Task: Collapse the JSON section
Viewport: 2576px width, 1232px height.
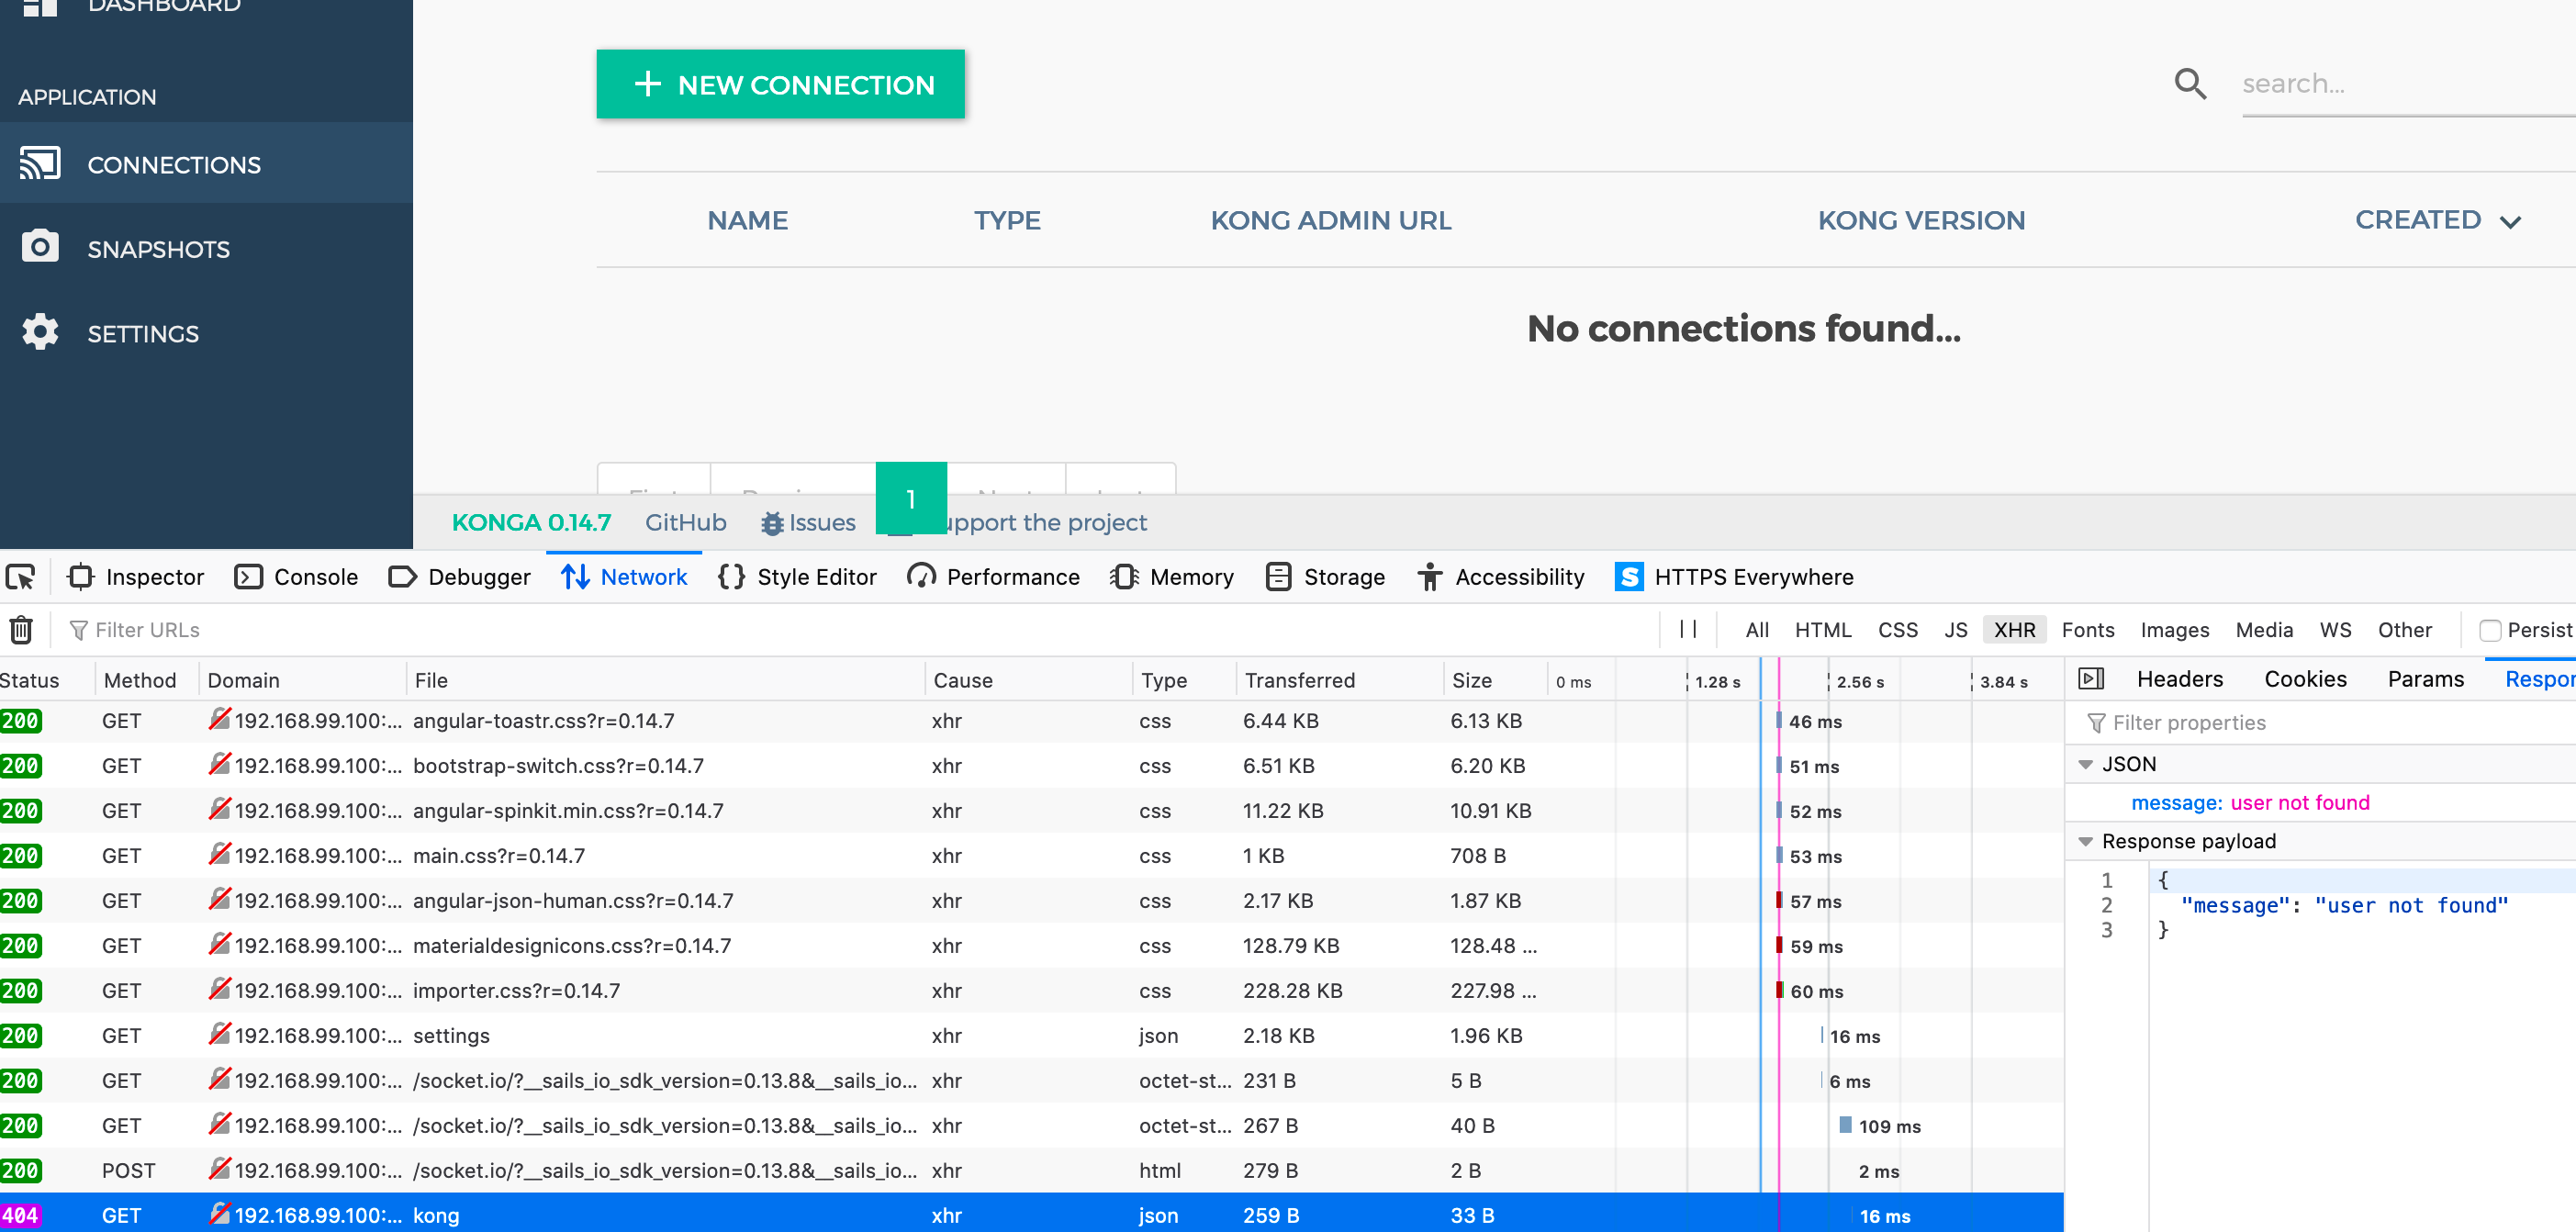Action: tap(2086, 764)
